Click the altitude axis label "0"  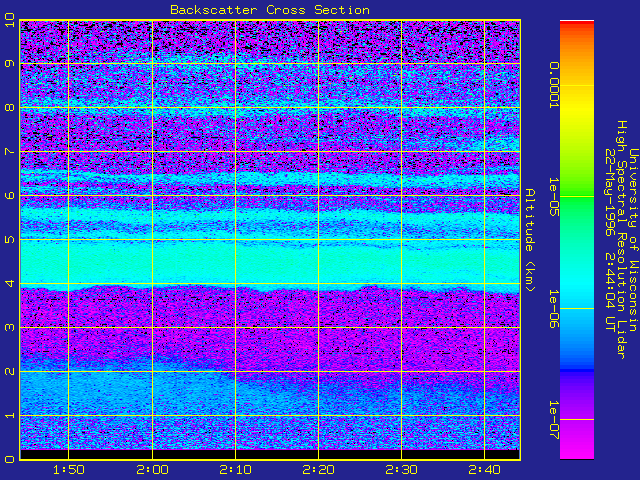pos(10,459)
